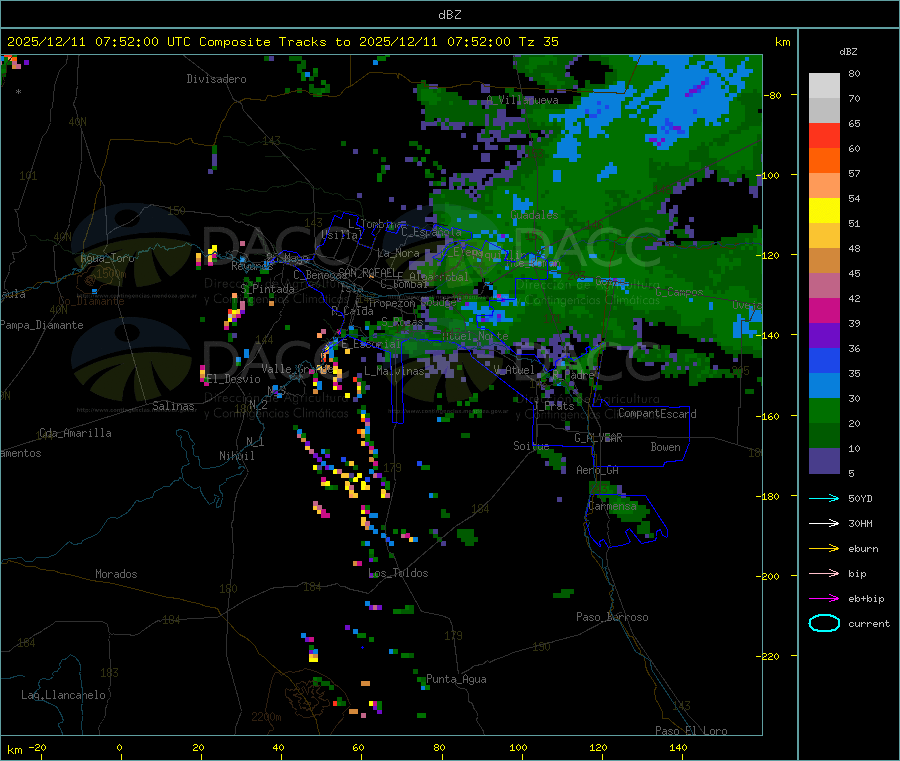This screenshot has height=761, width=900.
Task: Pick the slate purple 5-10 dBZ swatch
Action: tap(824, 461)
